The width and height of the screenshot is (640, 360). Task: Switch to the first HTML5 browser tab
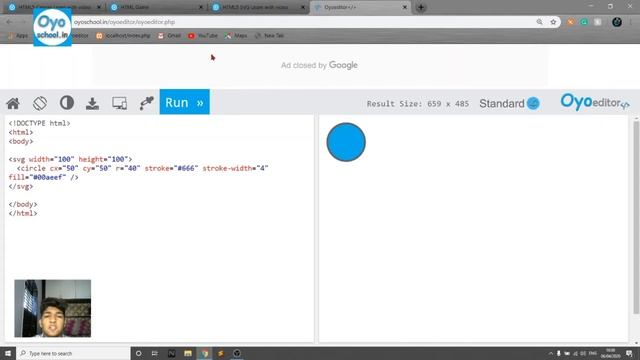click(x=54, y=7)
